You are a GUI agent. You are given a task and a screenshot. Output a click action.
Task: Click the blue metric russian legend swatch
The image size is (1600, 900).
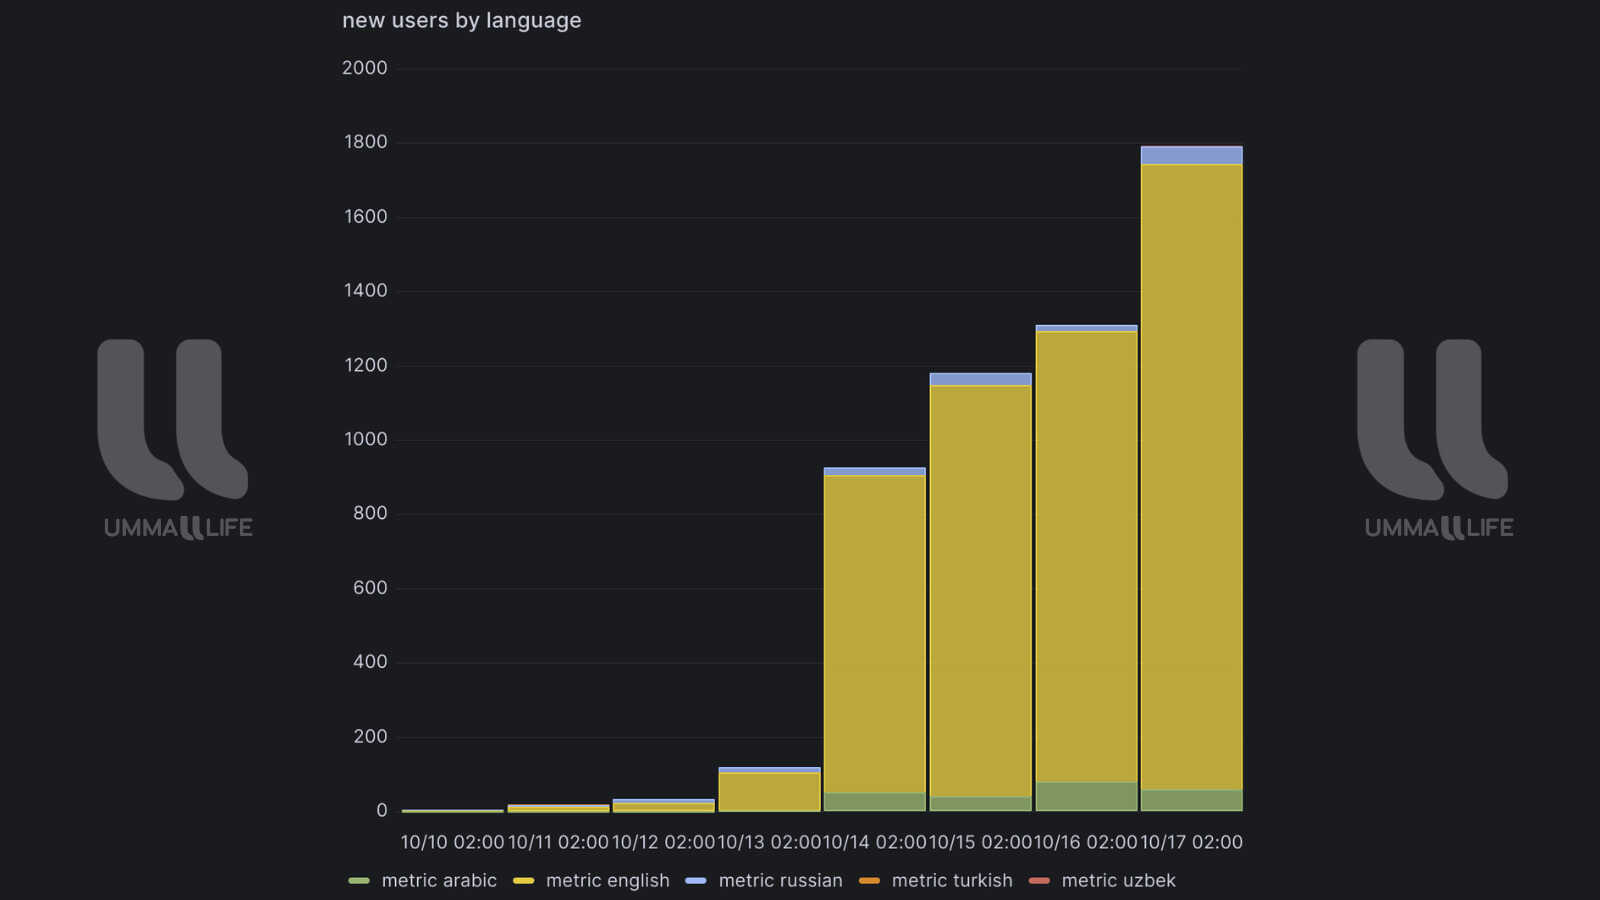point(696,881)
